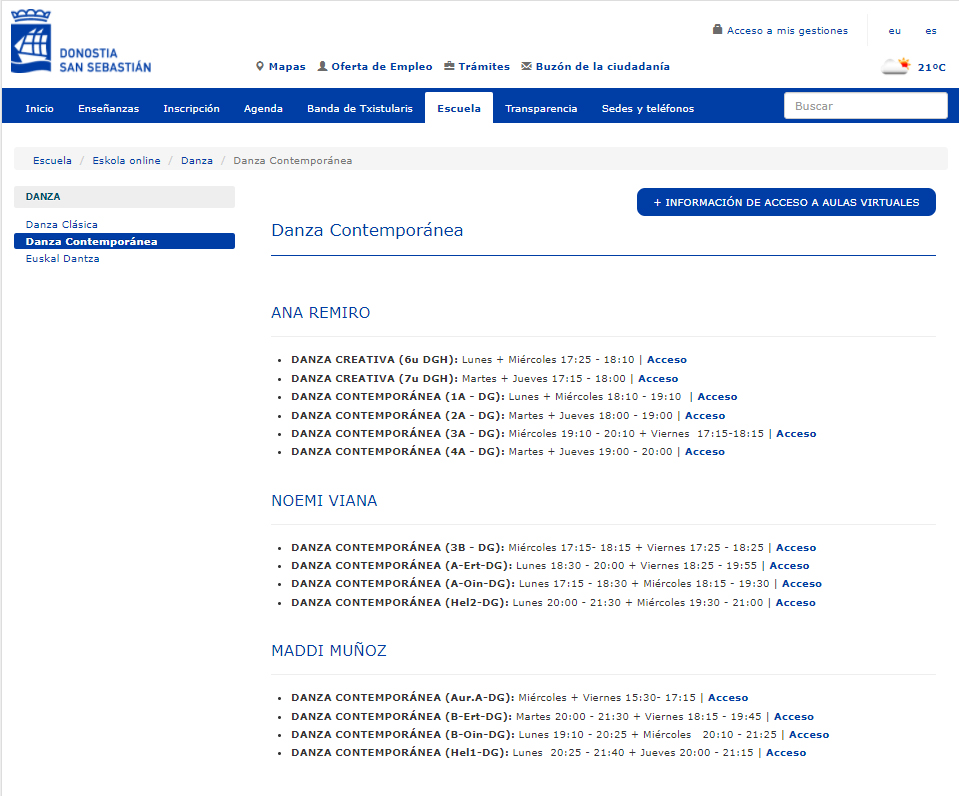This screenshot has width=959, height=796.
Task: Select Euskal Dantza in the sidebar
Action: click(63, 259)
